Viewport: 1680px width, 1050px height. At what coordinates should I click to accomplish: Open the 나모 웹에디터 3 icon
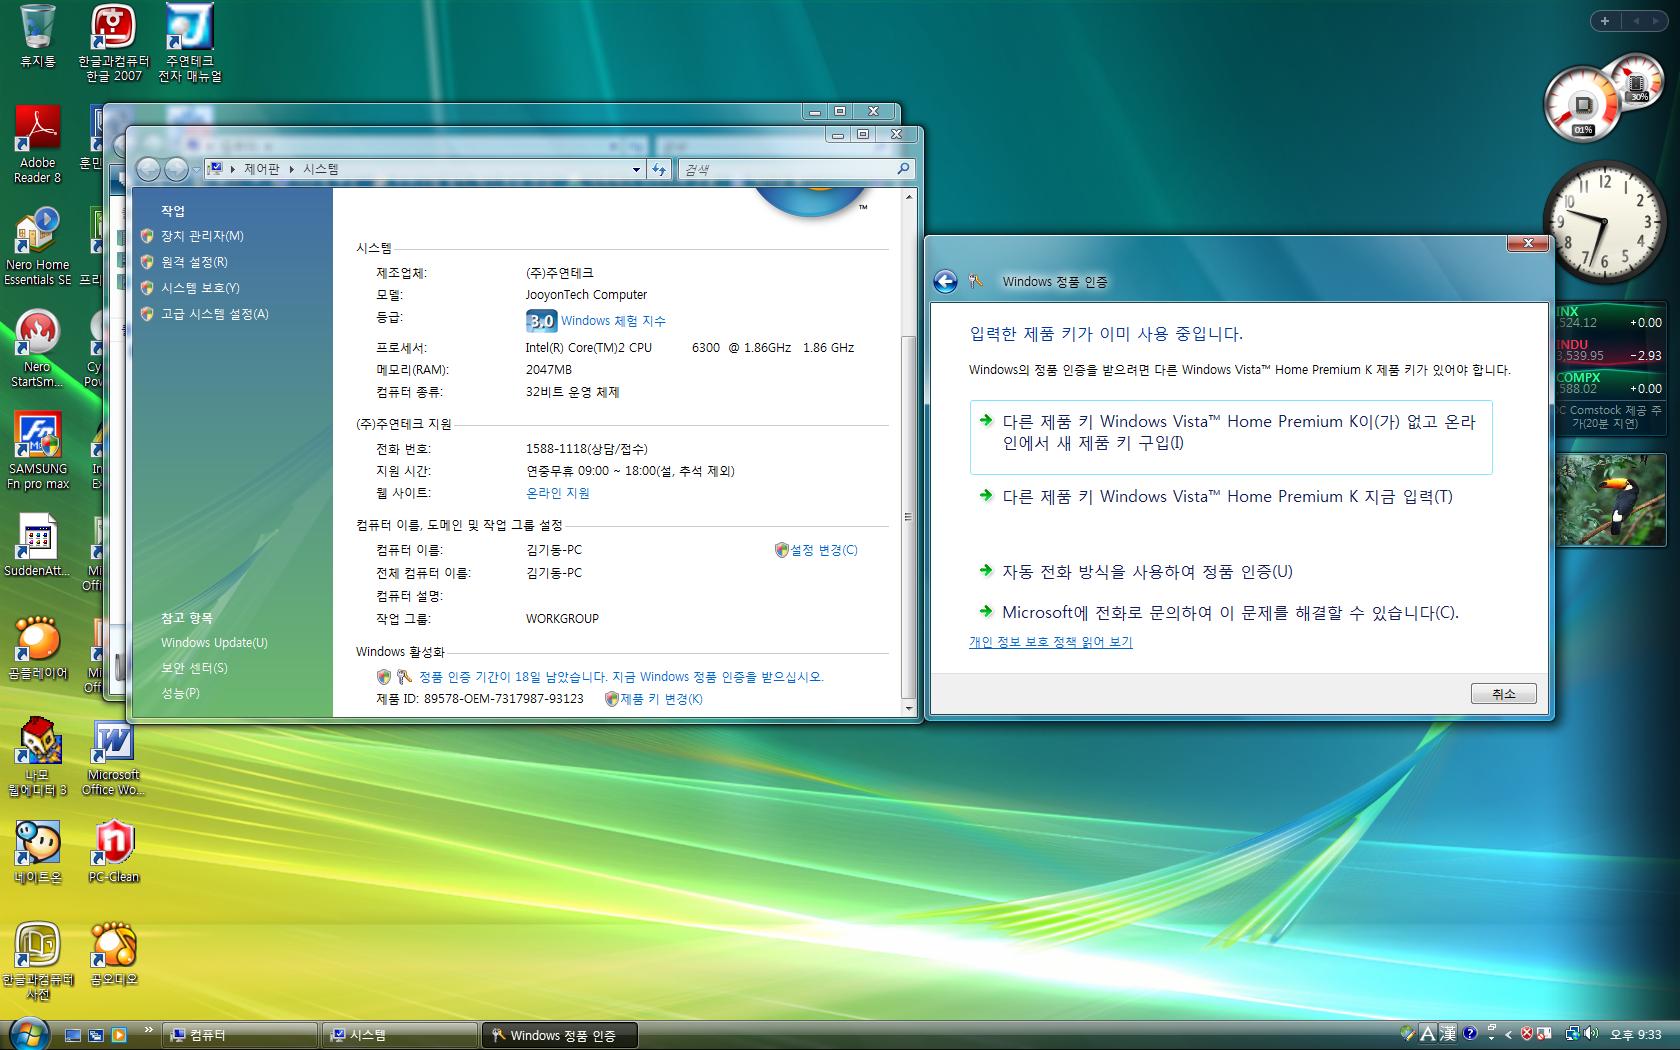point(37,757)
